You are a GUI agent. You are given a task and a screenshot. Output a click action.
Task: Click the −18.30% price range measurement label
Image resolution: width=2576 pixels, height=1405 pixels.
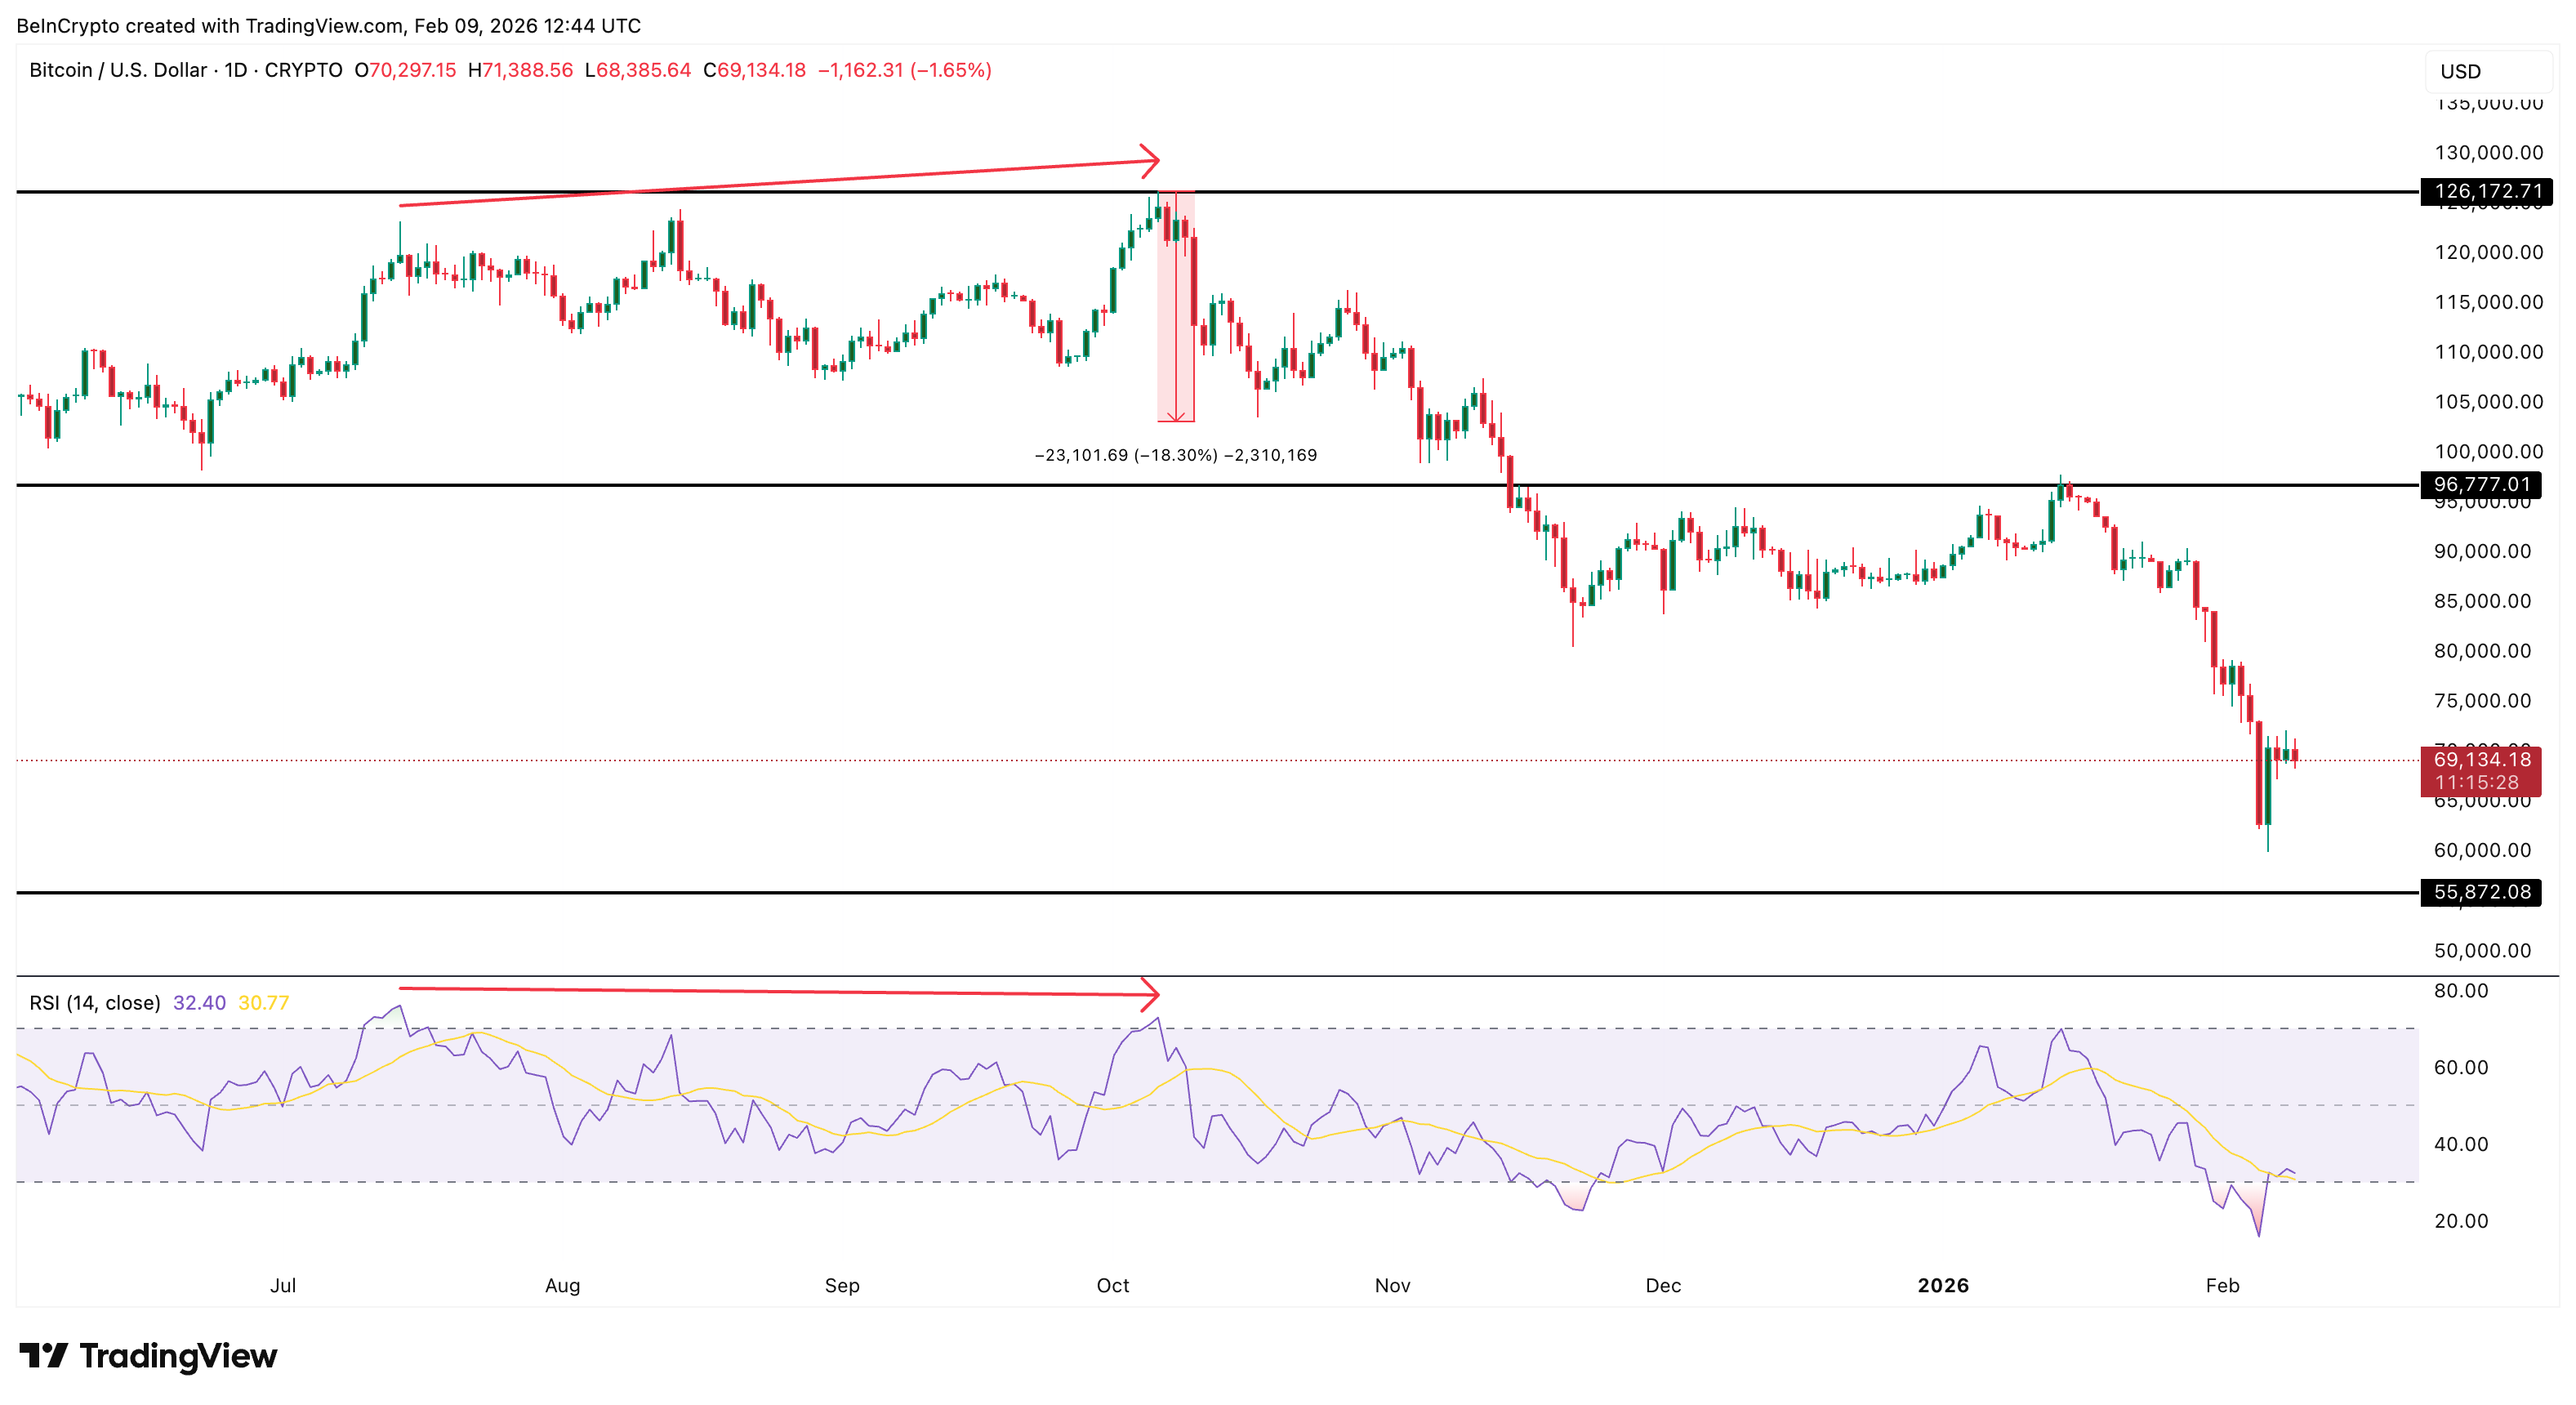(1175, 454)
